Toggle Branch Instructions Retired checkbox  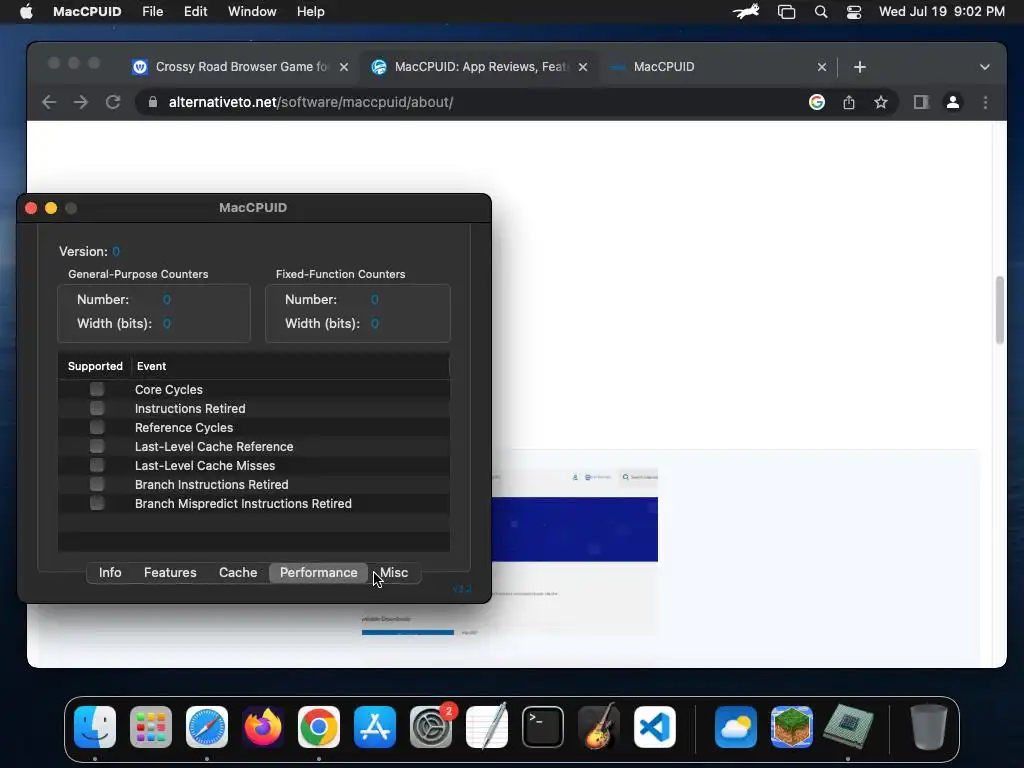[x=97, y=484]
